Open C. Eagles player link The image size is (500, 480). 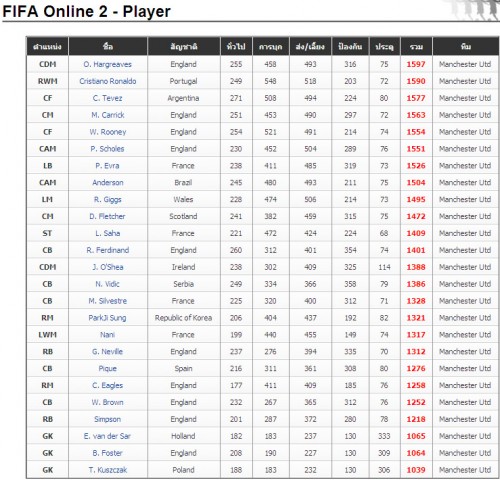point(107,385)
